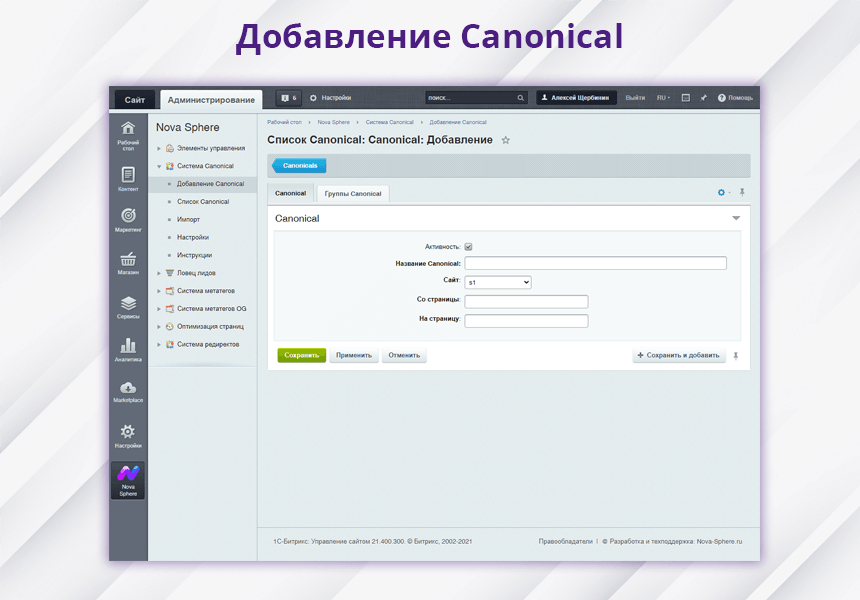
Task: Switch to the Администрирование tab
Action: pyautogui.click(x=211, y=99)
